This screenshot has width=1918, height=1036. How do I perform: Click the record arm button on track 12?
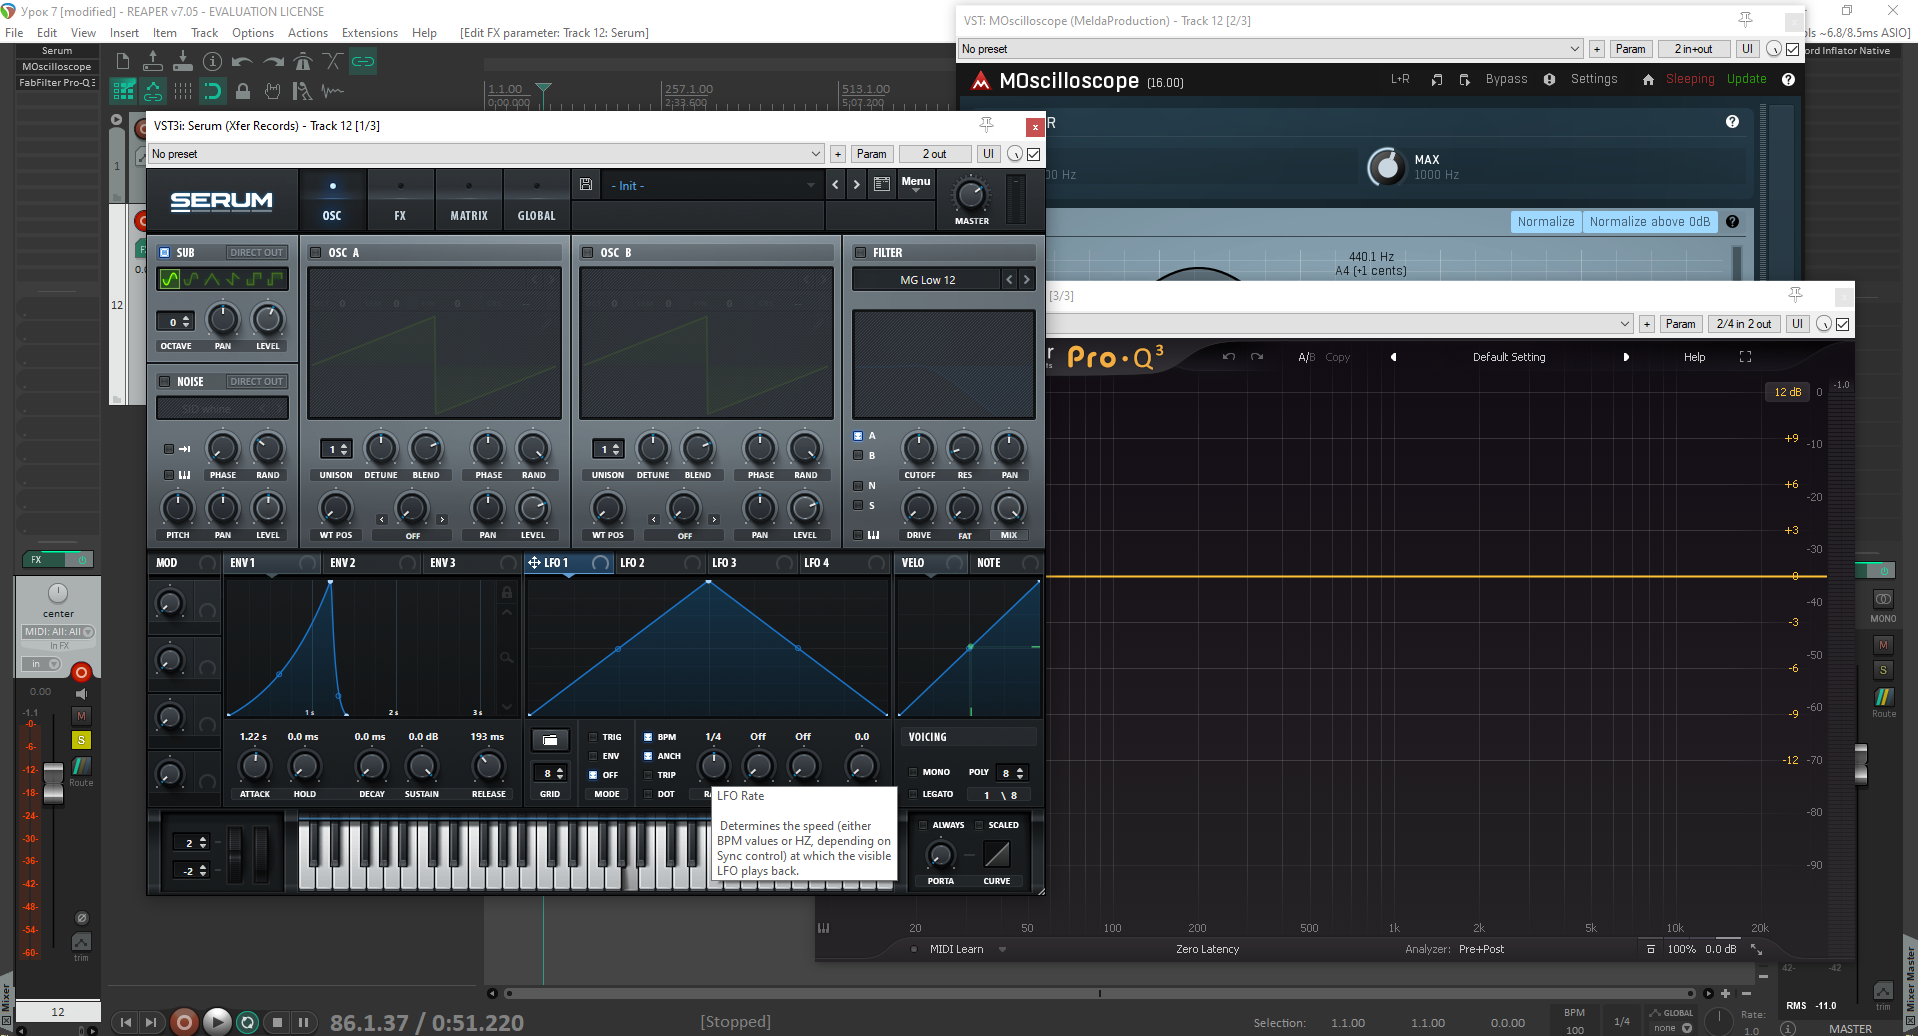point(82,672)
